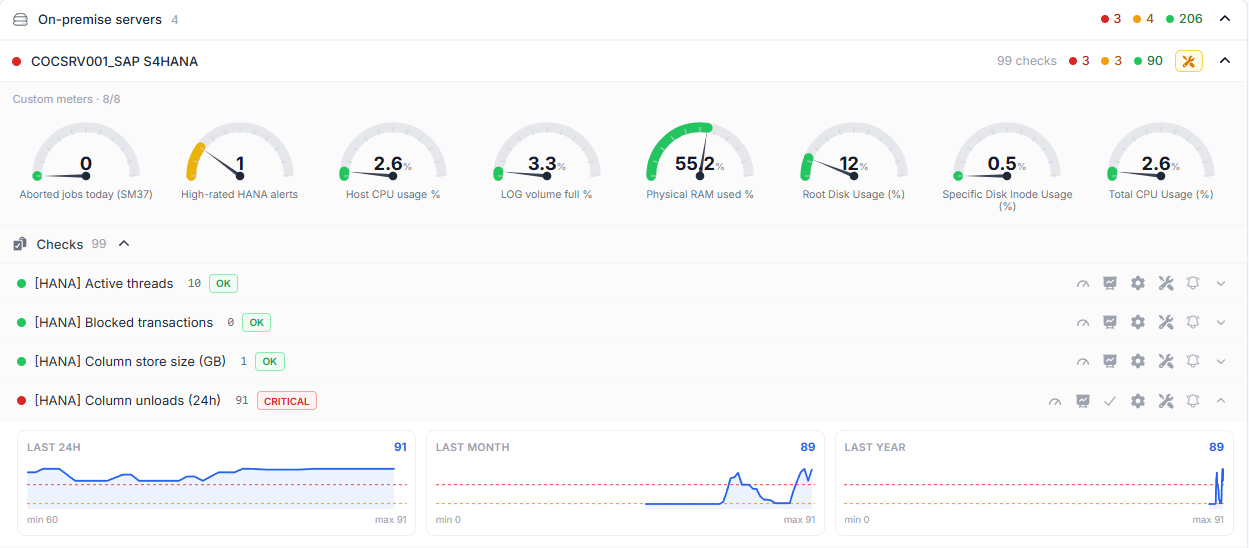The image size is (1249, 548).
Task: Open the LAST MONTH trend chart
Action: (x=626, y=483)
